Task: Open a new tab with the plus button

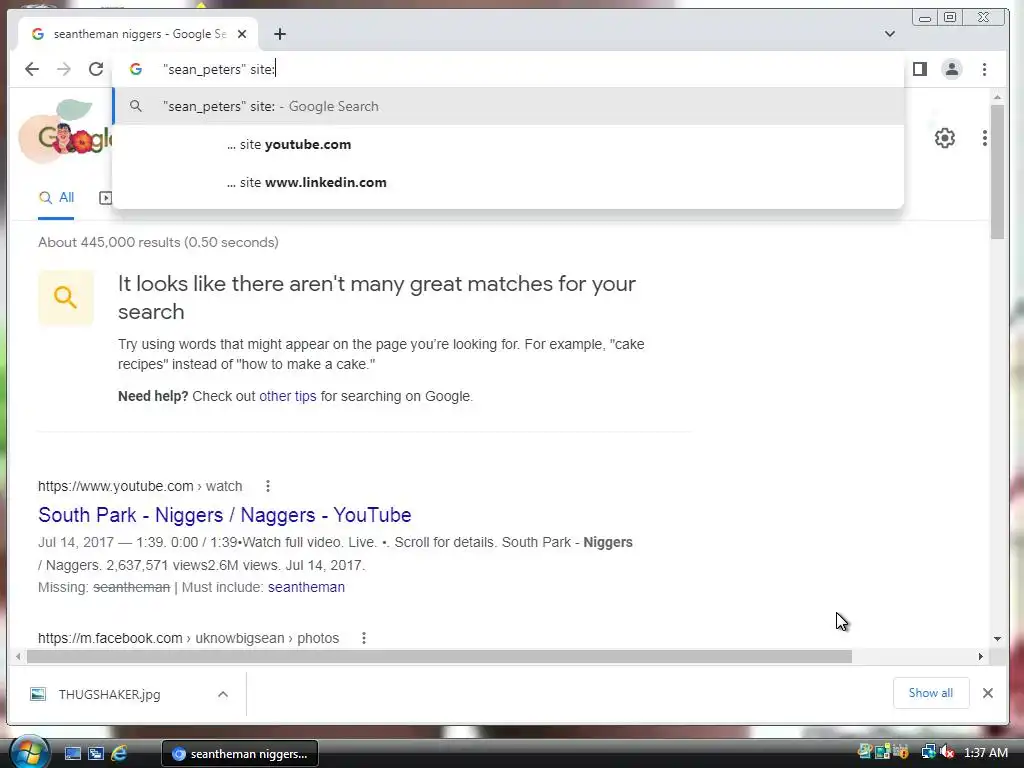Action: coord(280,34)
